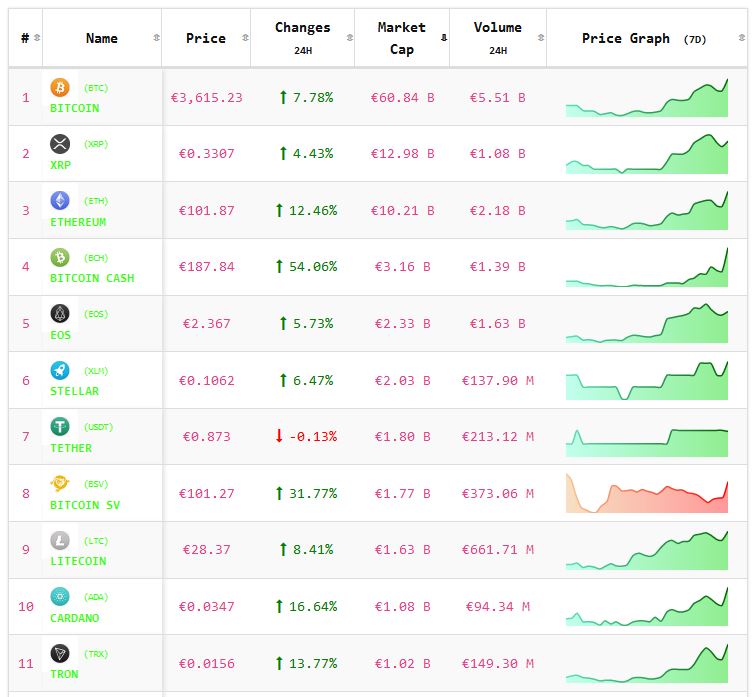Click the Bitcoin orange coin icon
The height and width of the screenshot is (697, 752).
coord(60,87)
